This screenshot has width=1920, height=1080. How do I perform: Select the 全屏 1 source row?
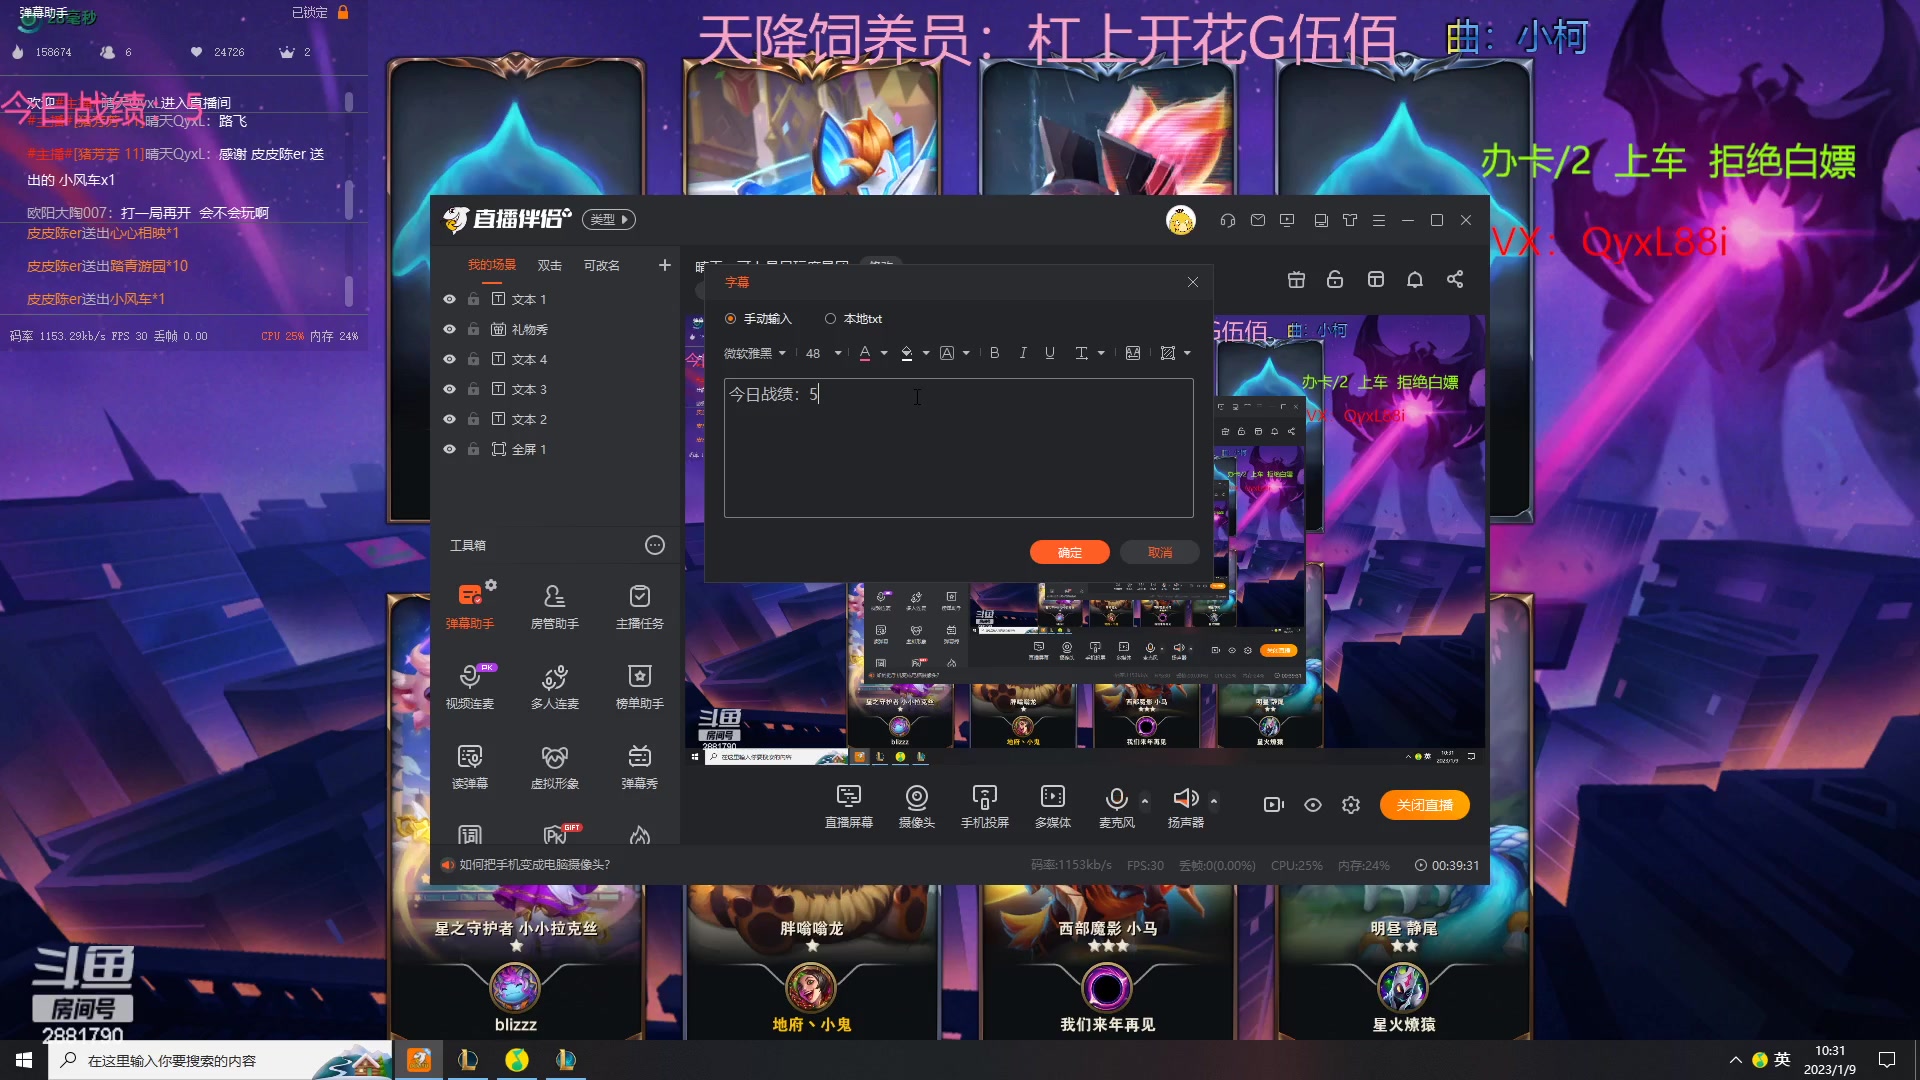(555, 449)
